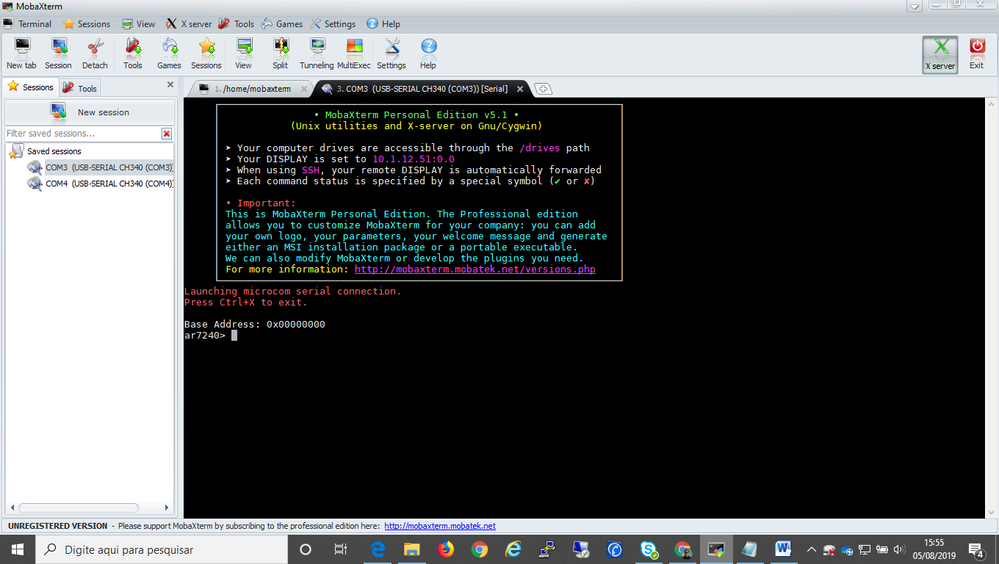Click the Exit power icon

click(977, 54)
